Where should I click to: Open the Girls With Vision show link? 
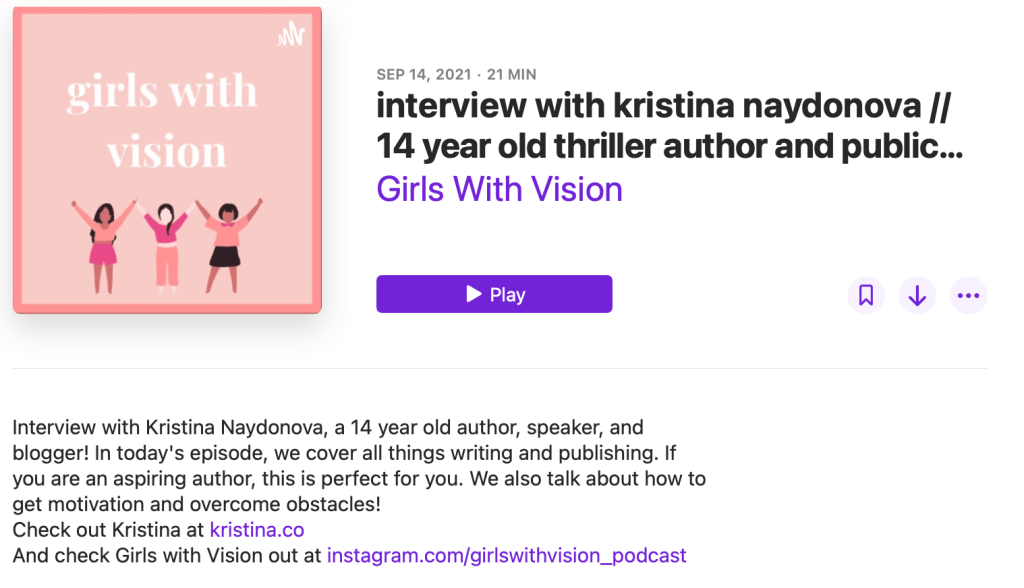499,189
